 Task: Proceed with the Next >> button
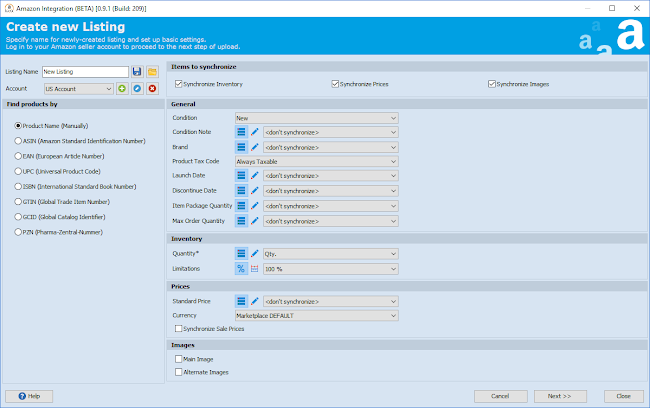point(560,396)
